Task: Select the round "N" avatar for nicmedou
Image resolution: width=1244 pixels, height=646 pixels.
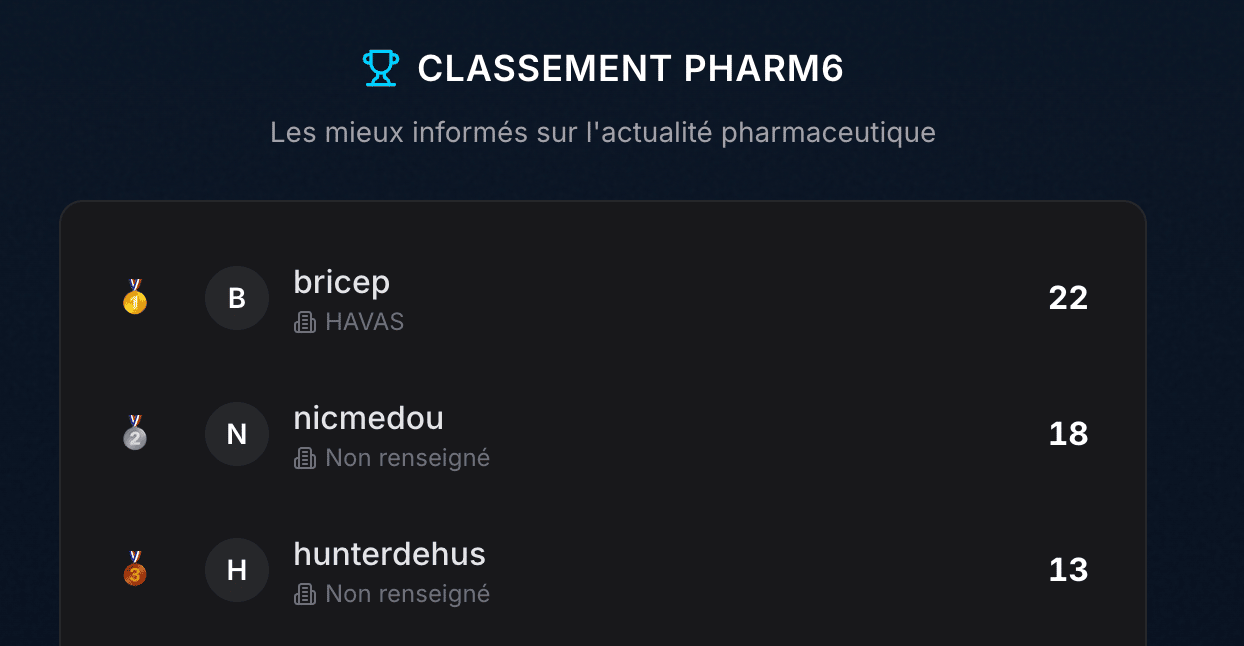Action: point(237,434)
